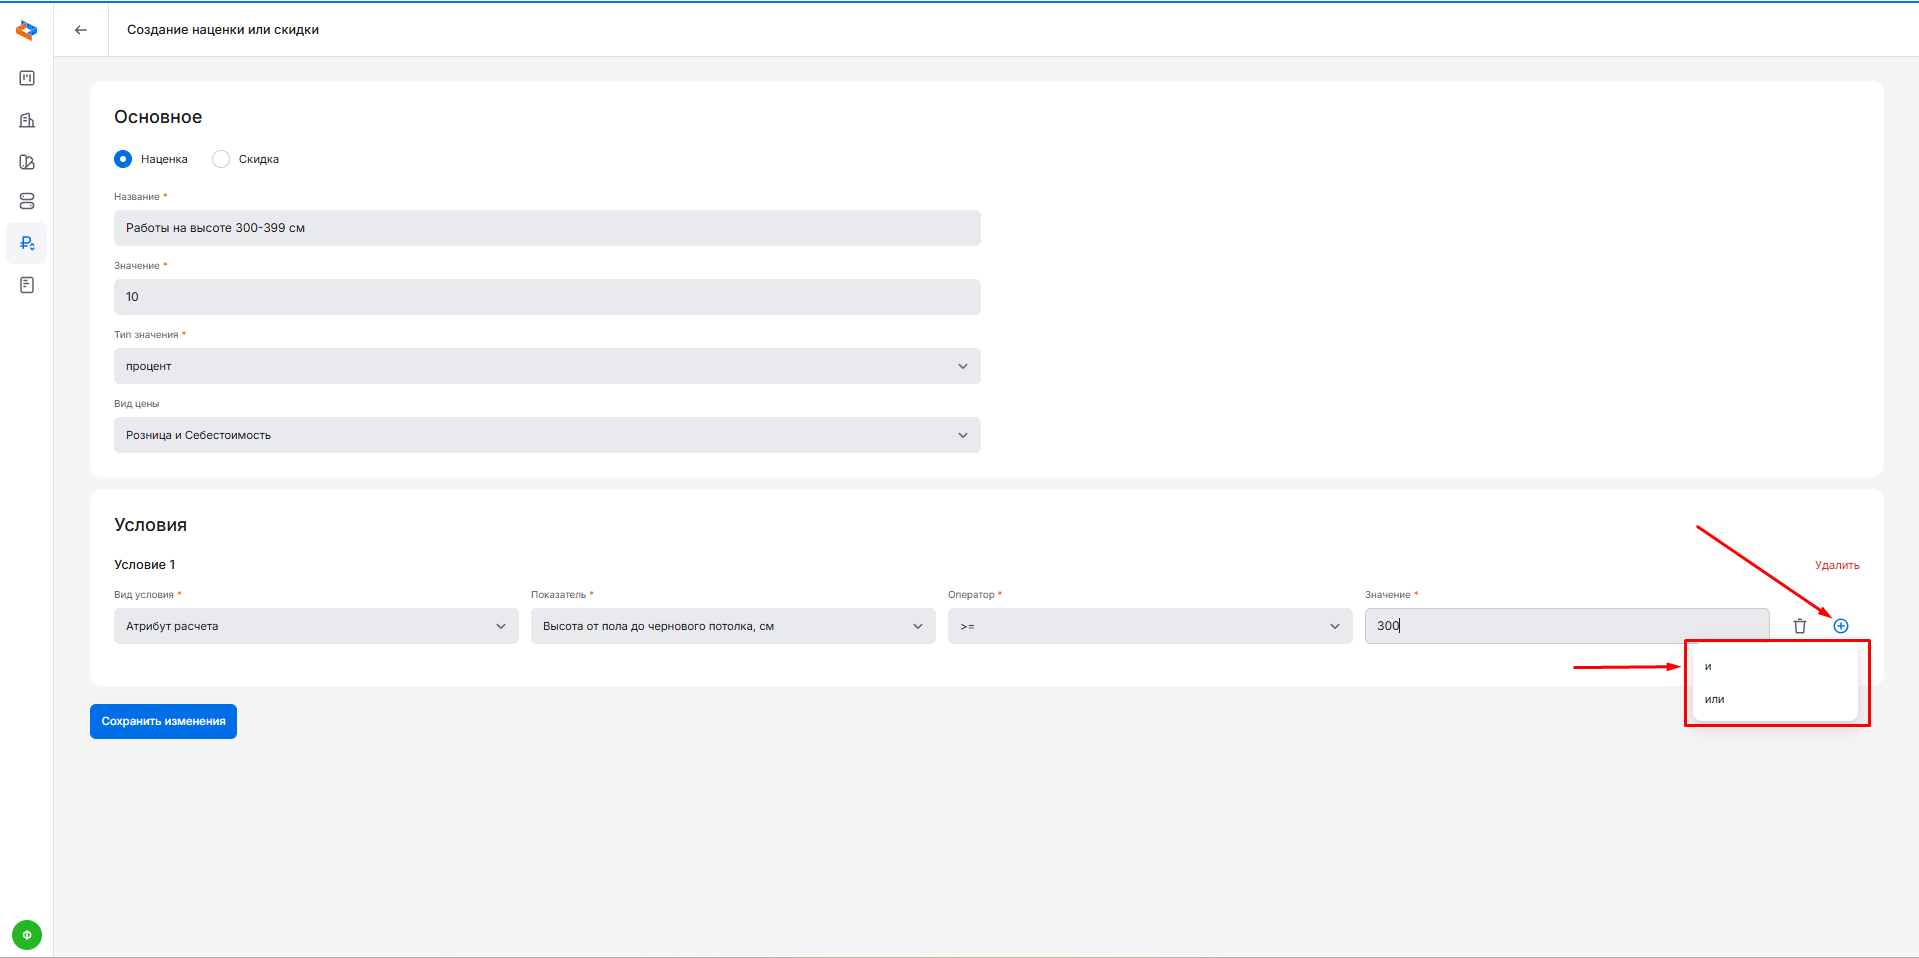Viewport: 1919px width, 958px height.
Task: Select the Наценка radio button
Action: tap(123, 159)
